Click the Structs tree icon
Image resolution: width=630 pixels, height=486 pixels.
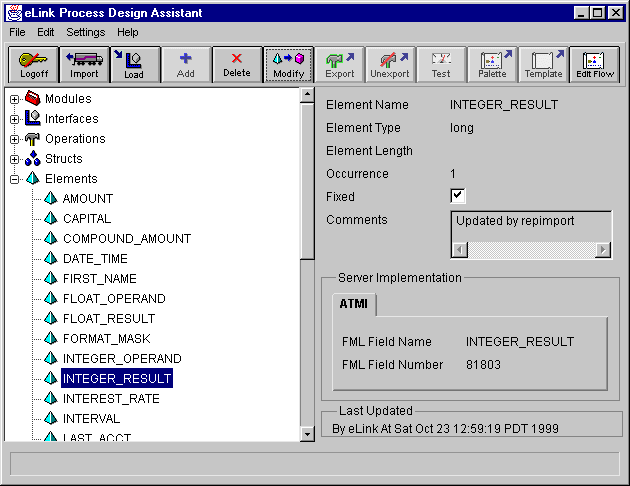pos(33,158)
